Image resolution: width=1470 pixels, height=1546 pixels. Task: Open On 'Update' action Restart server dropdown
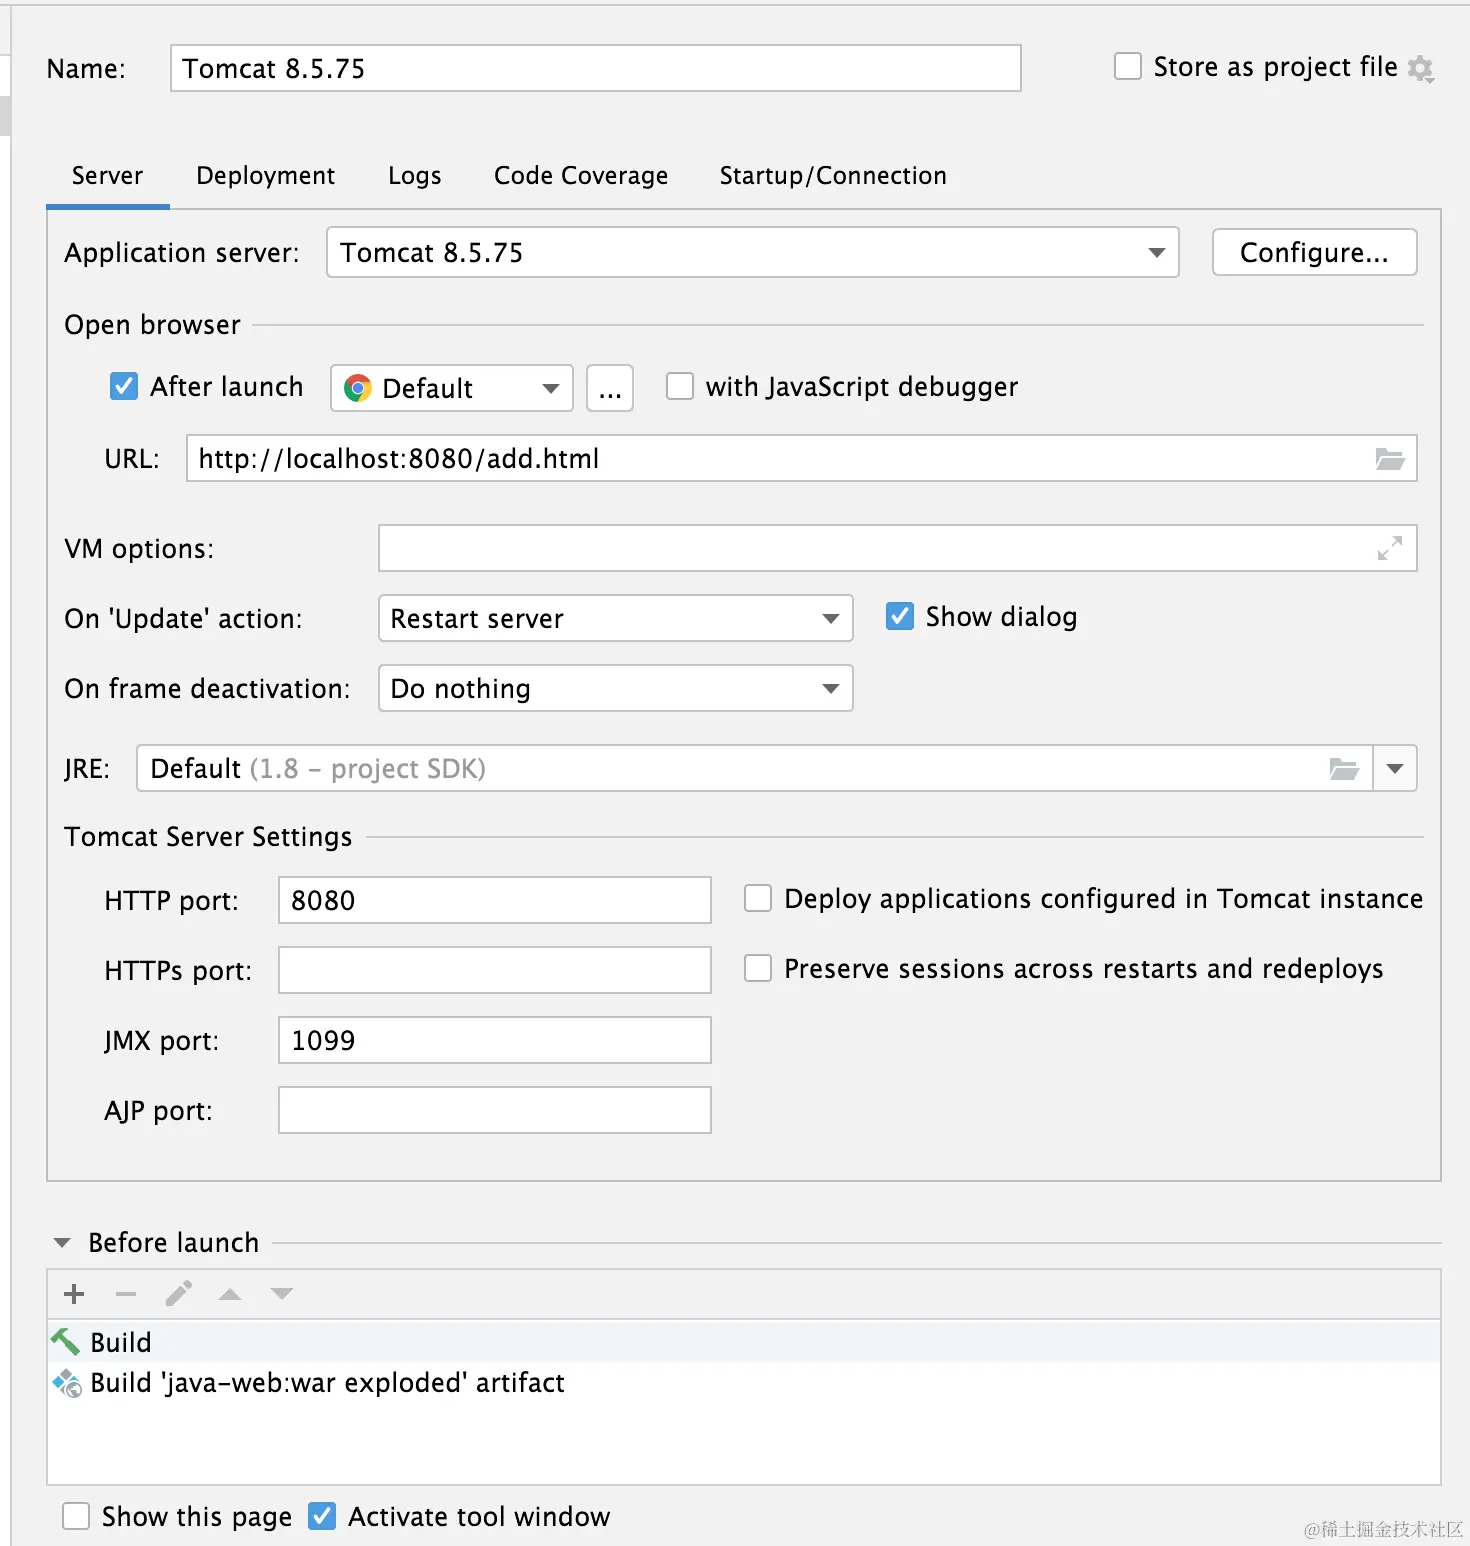(x=830, y=618)
